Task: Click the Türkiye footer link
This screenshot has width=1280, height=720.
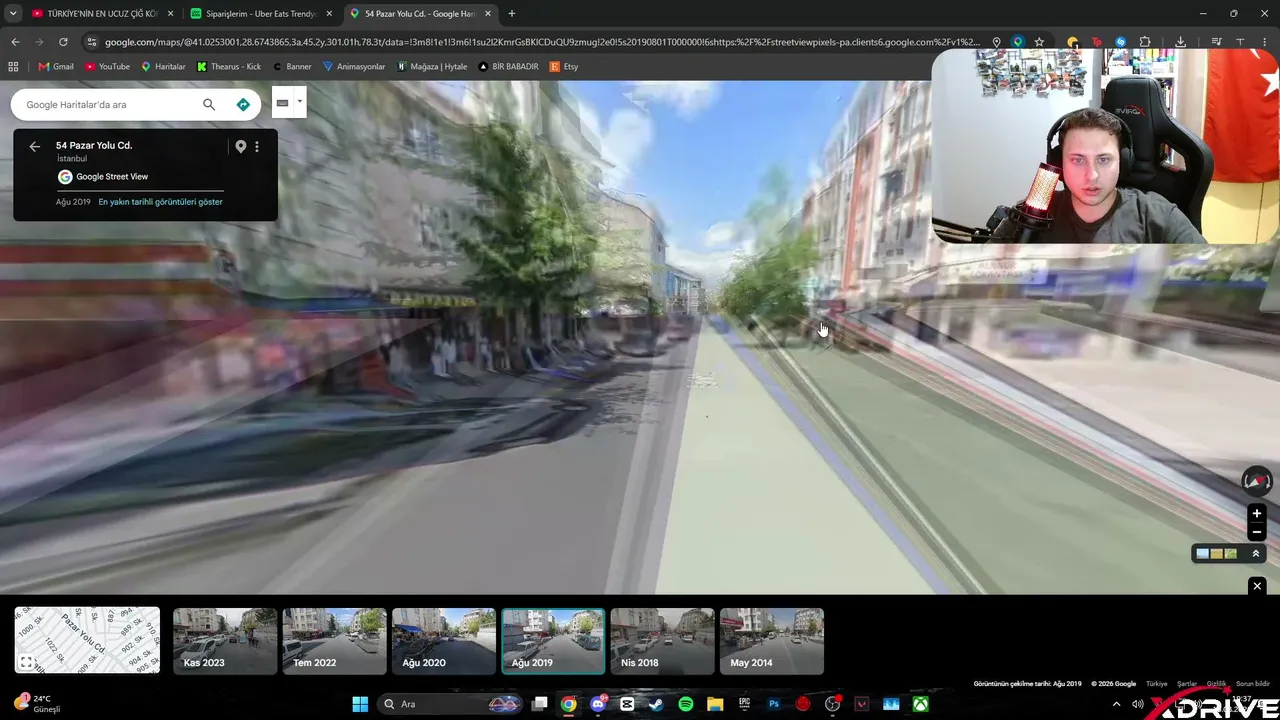Action: (1157, 684)
